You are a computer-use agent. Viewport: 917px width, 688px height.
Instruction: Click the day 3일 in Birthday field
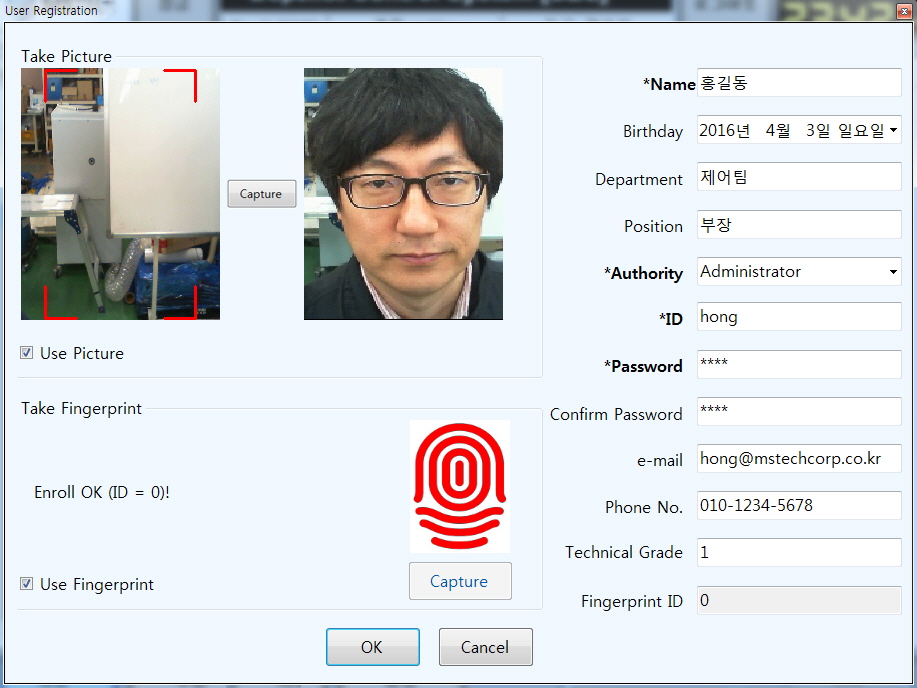pyautogui.click(x=818, y=130)
